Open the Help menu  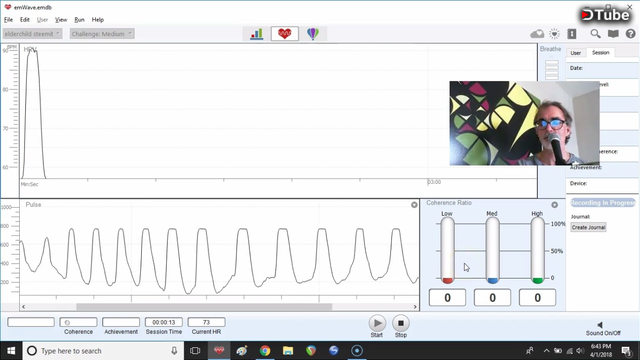[x=98, y=20]
